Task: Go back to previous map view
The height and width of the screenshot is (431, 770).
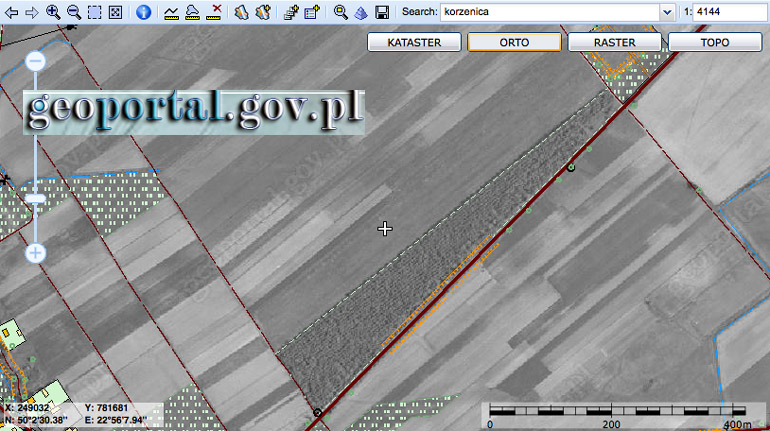Action: (x=11, y=12)
